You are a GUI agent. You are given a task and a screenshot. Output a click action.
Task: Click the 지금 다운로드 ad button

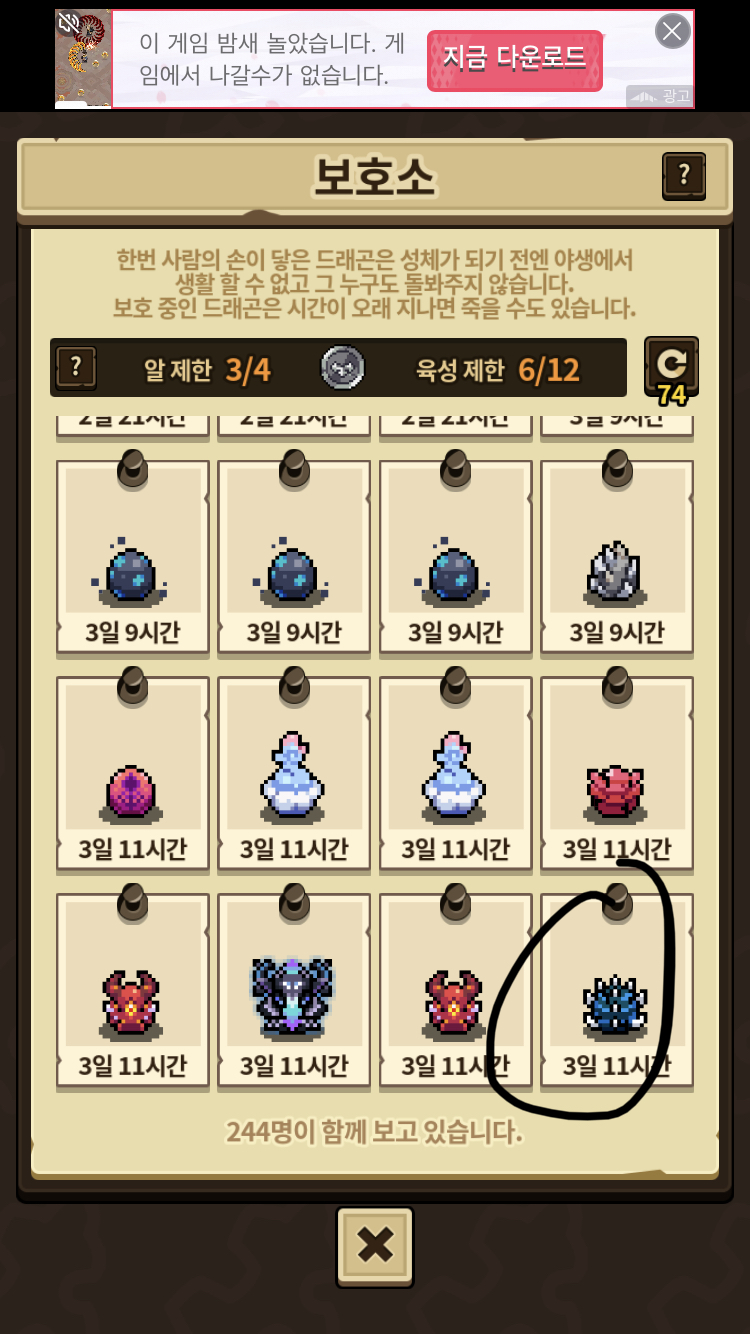coord(515,60)
